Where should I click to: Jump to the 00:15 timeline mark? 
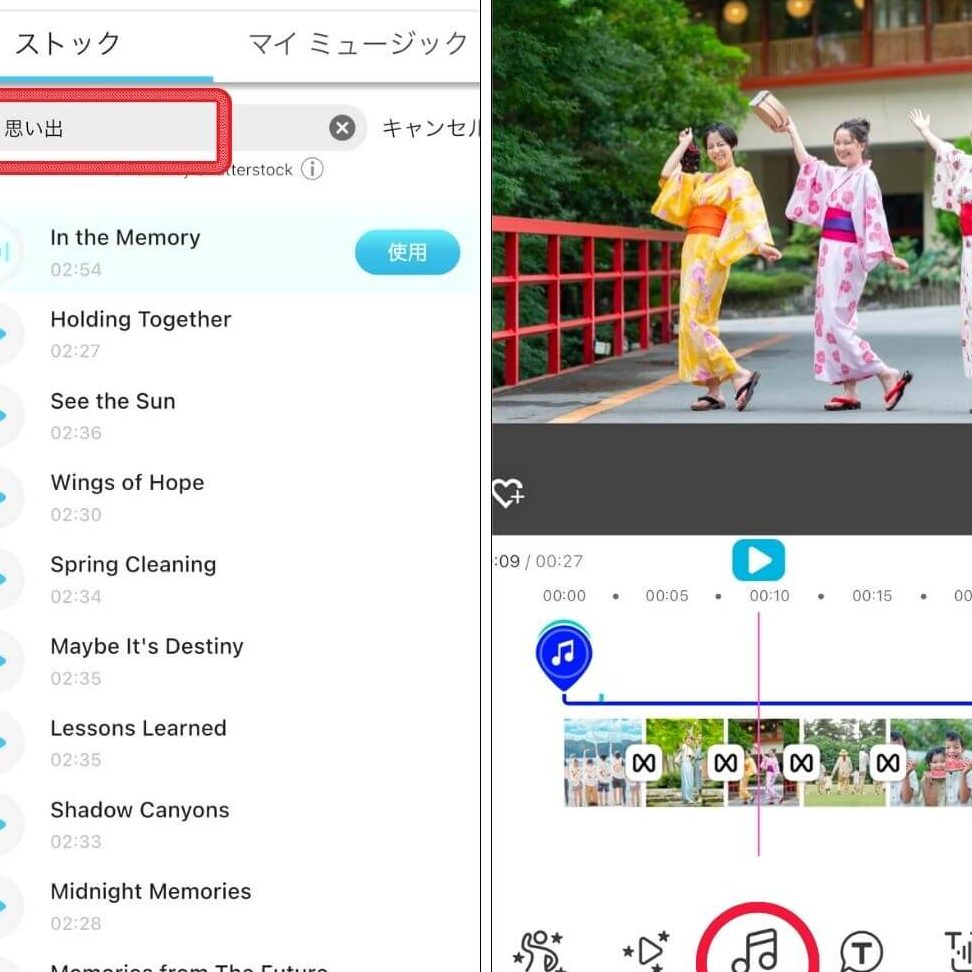pyautogui.click(x=872, y=596)
